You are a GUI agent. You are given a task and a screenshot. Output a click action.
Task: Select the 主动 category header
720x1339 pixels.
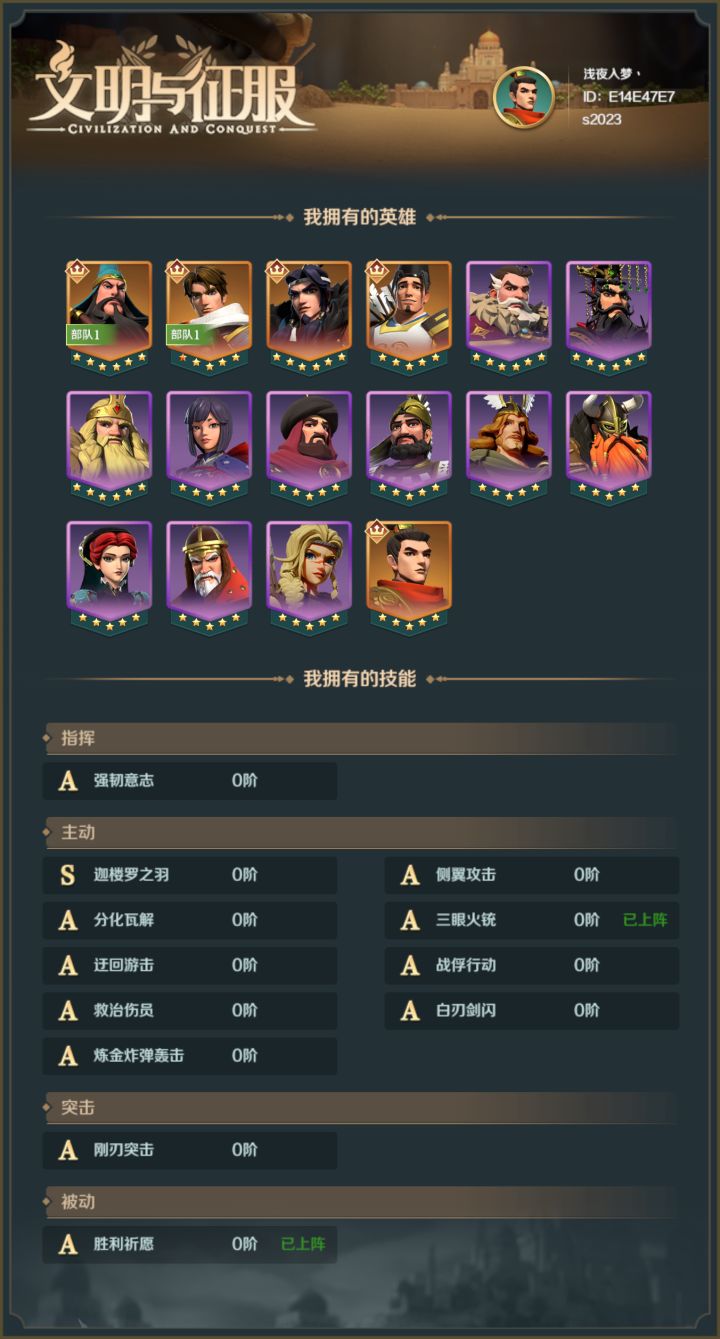click(360, 832)
